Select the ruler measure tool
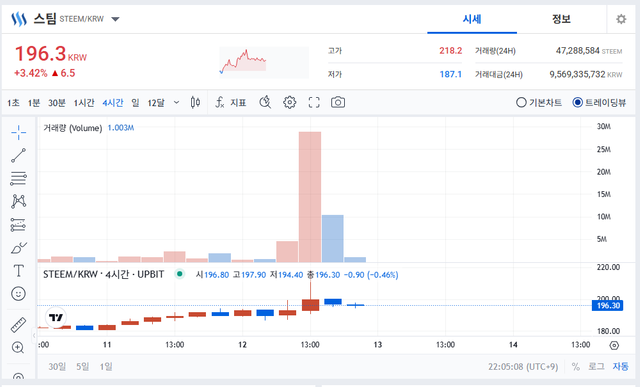 coord(18,325)
